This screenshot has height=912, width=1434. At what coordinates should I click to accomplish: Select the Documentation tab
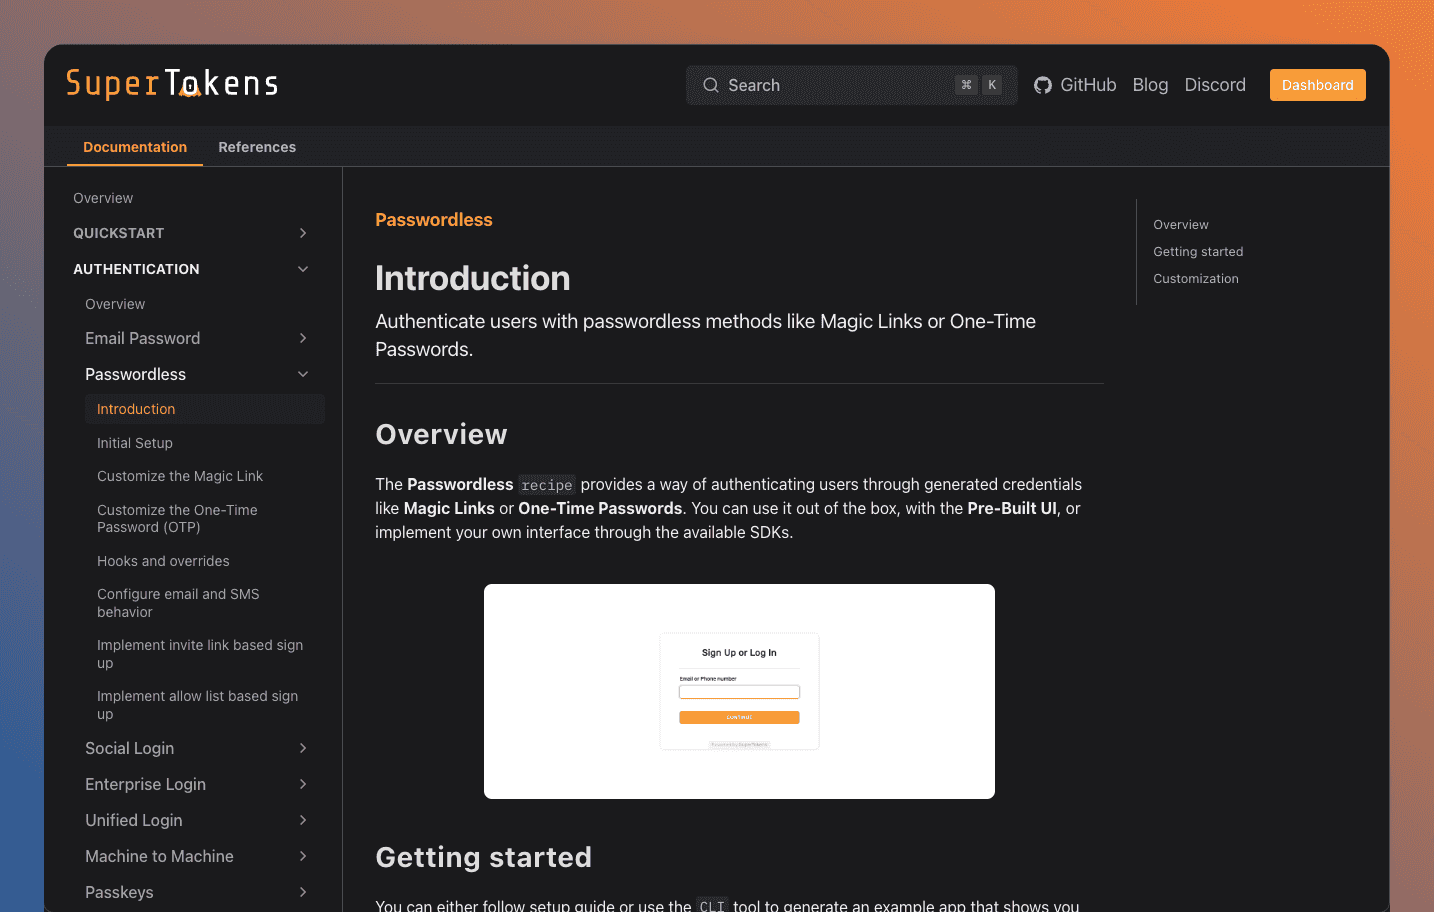[x=135, y=147]
